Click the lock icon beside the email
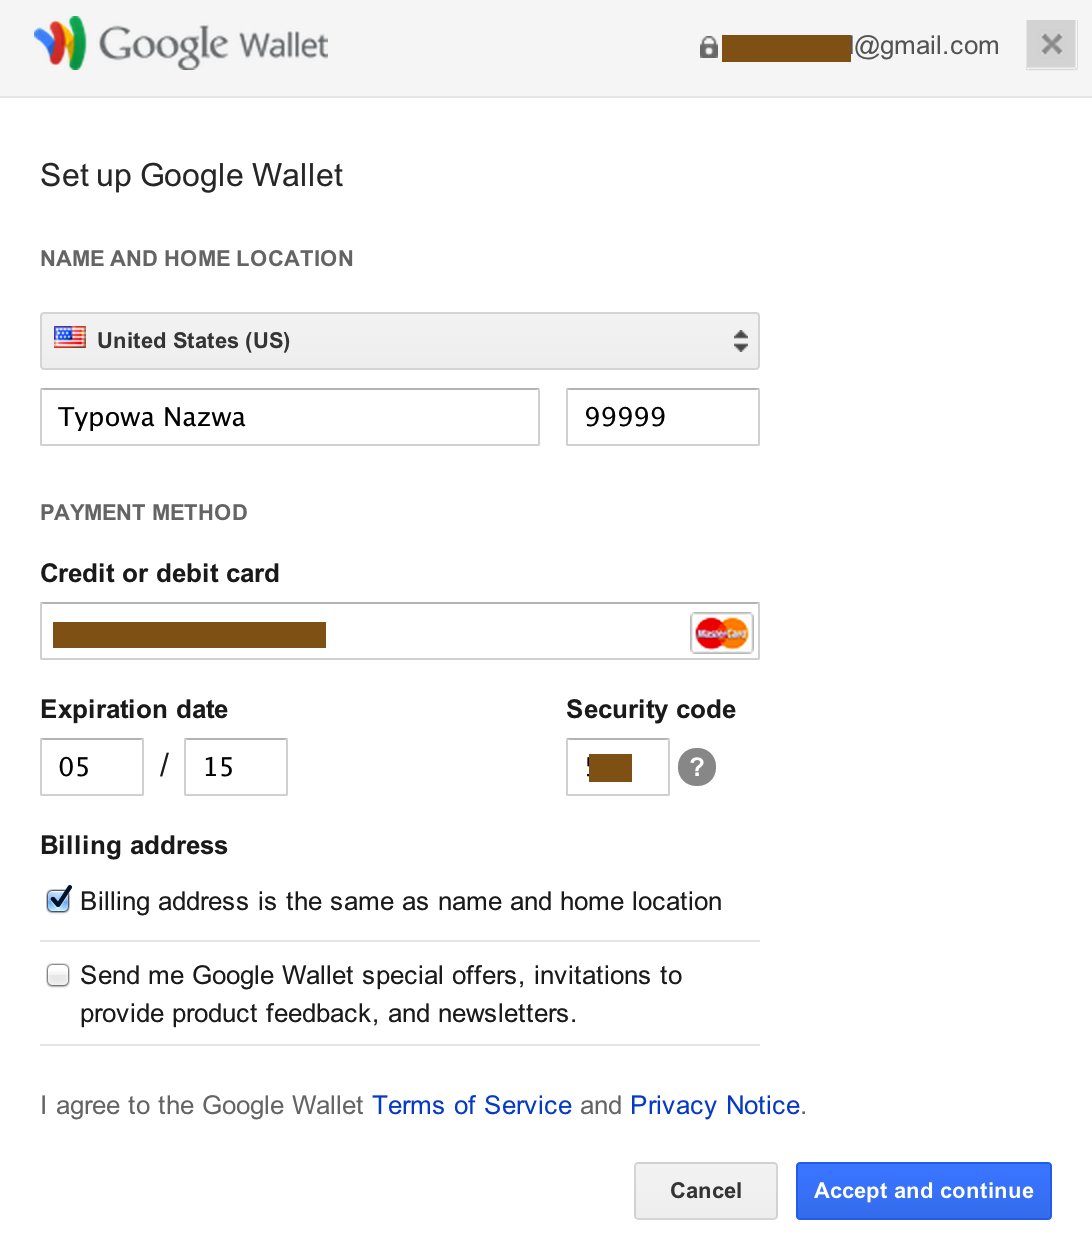Viewport: 1092px width, 1258px height. point(709,47)
